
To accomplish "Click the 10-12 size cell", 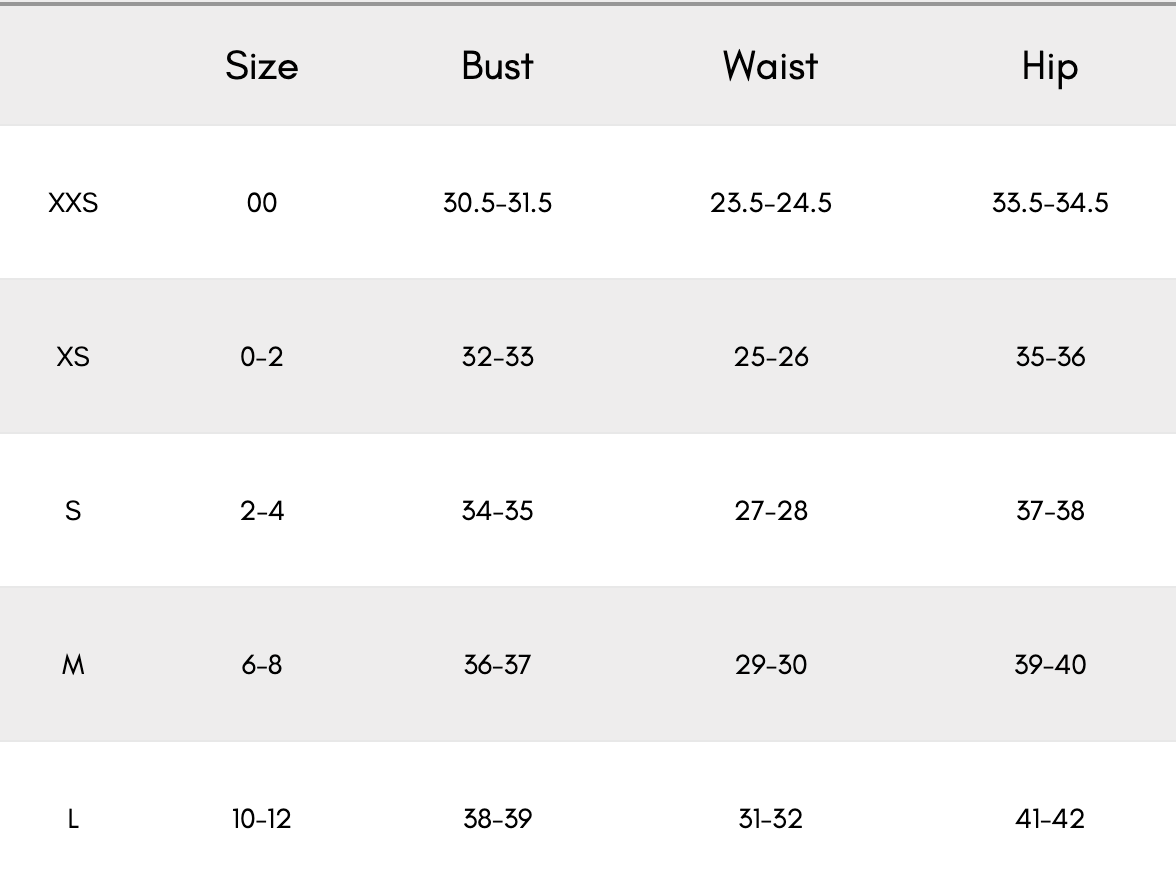I will (x=261, y=819).
